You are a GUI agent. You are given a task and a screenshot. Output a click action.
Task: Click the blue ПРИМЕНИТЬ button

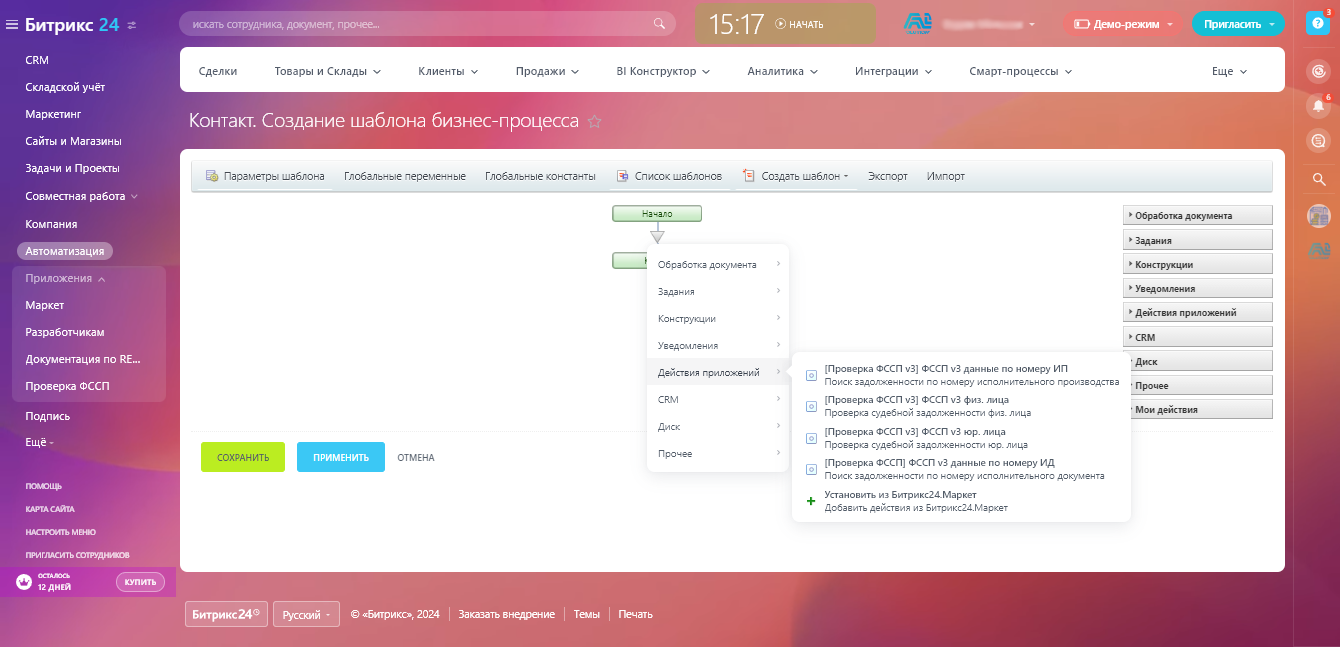coord(341,457)
